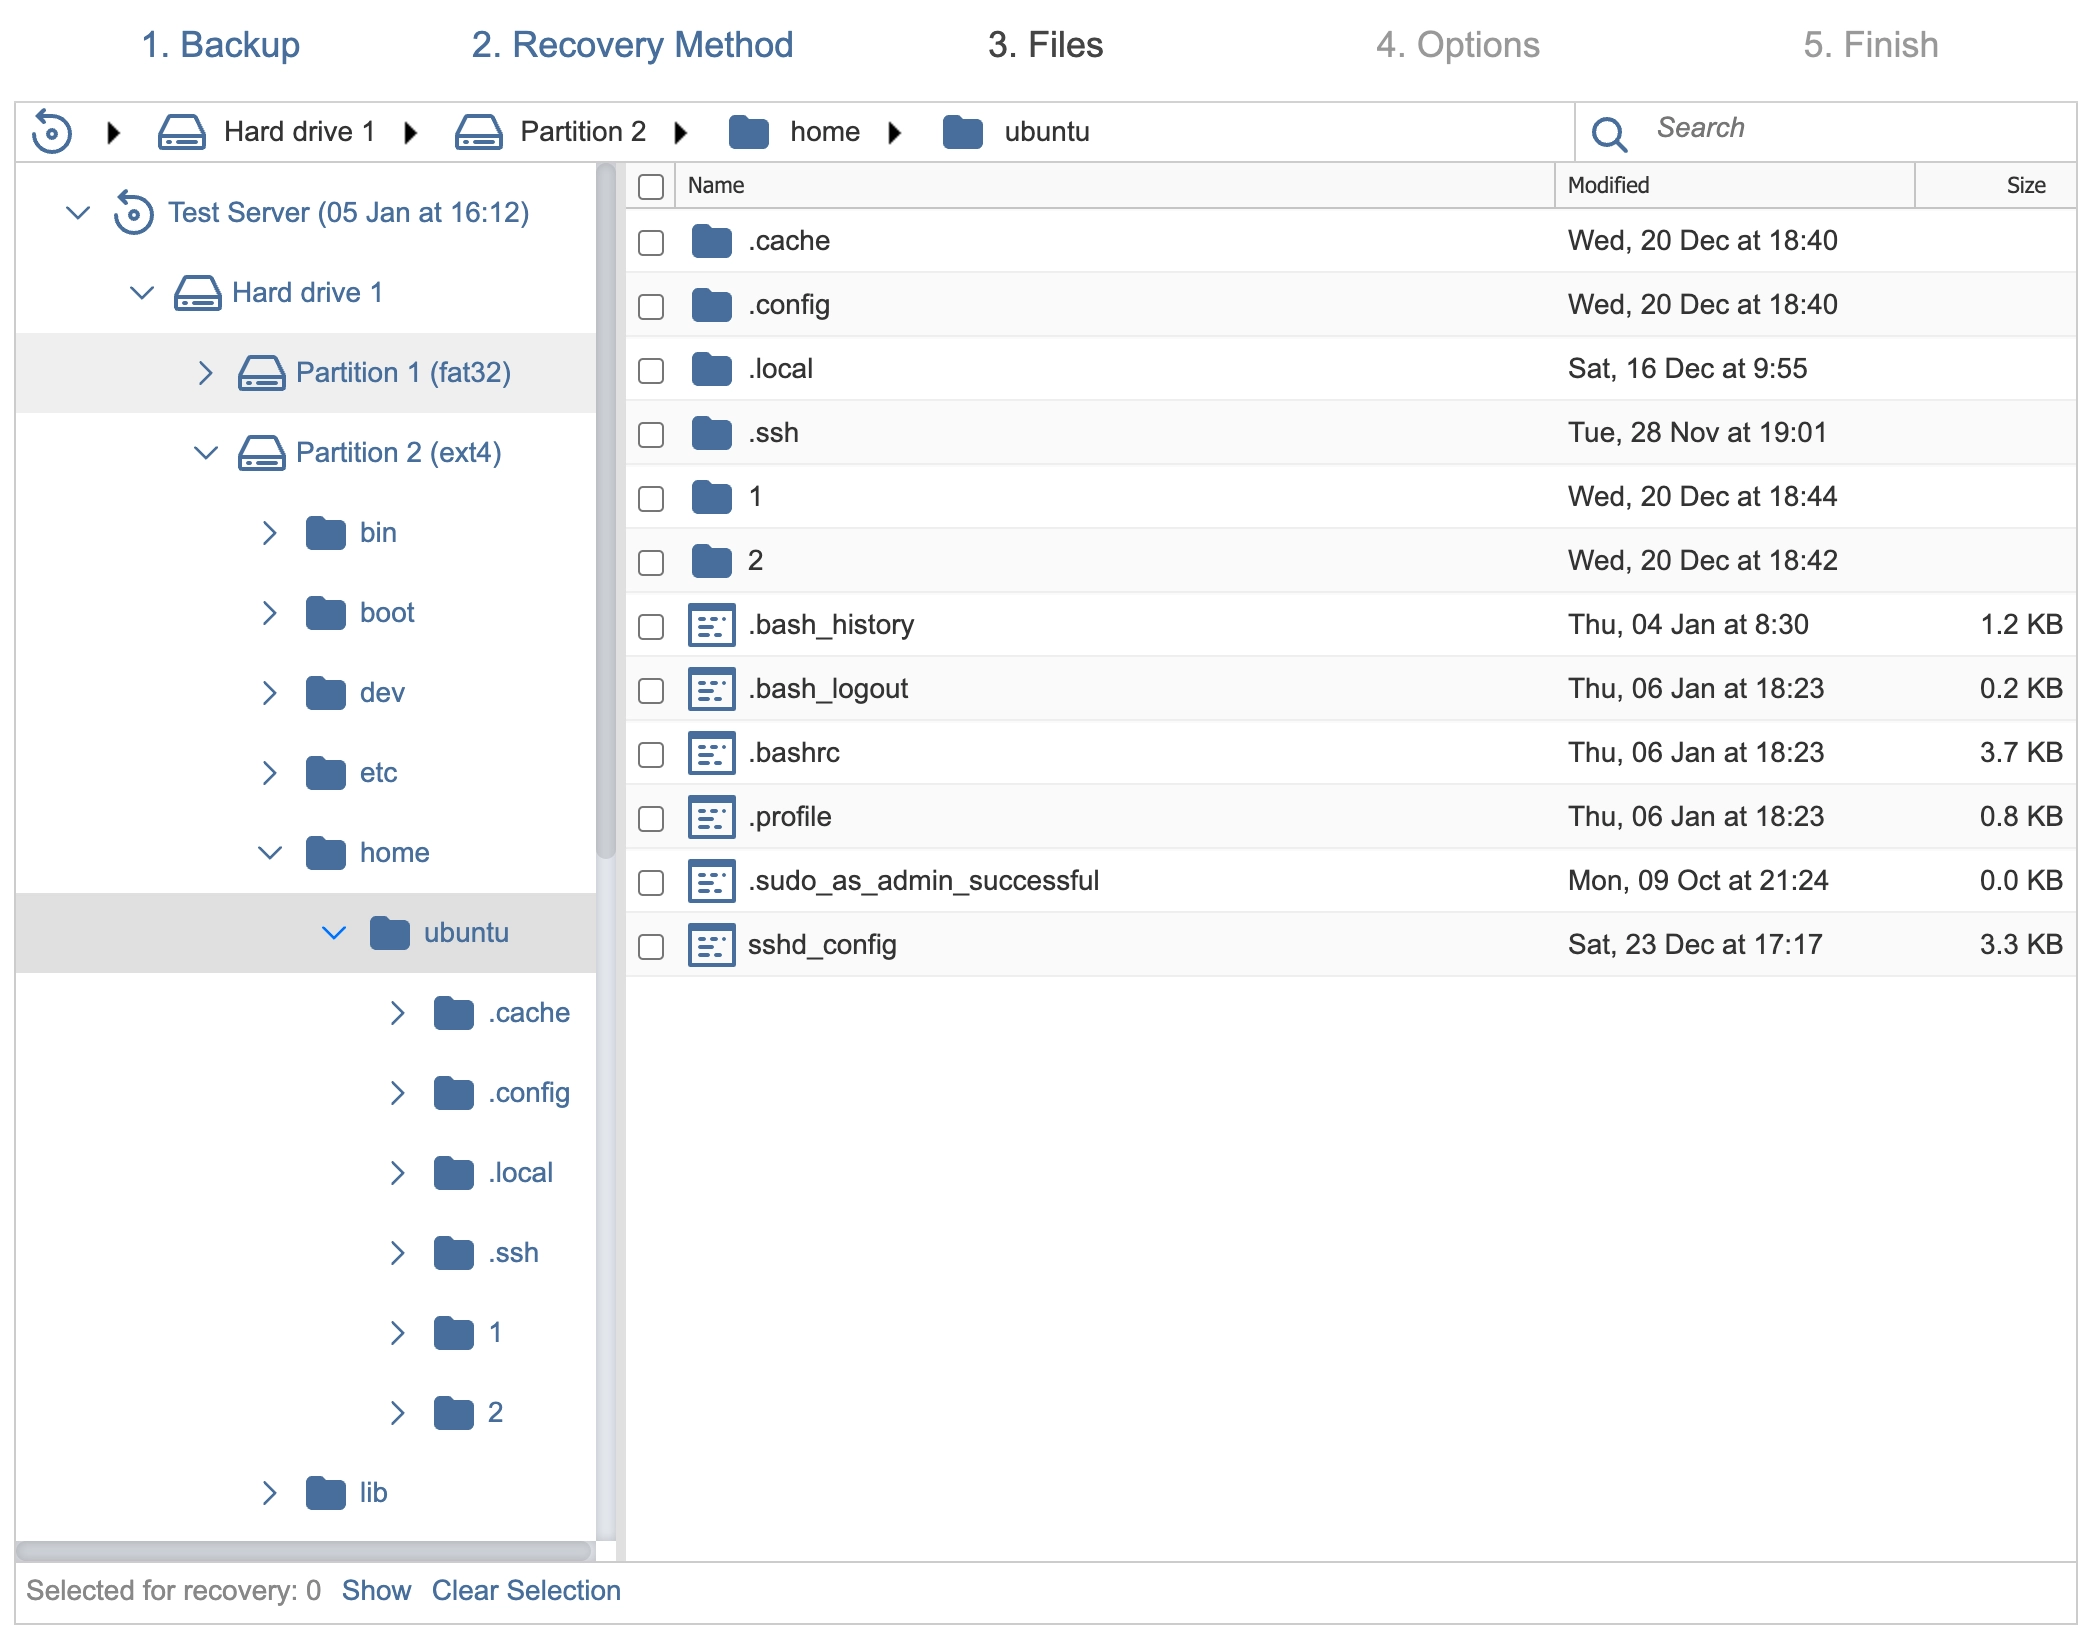Expand lib folder in sidebar tree

coord(270,1492)
